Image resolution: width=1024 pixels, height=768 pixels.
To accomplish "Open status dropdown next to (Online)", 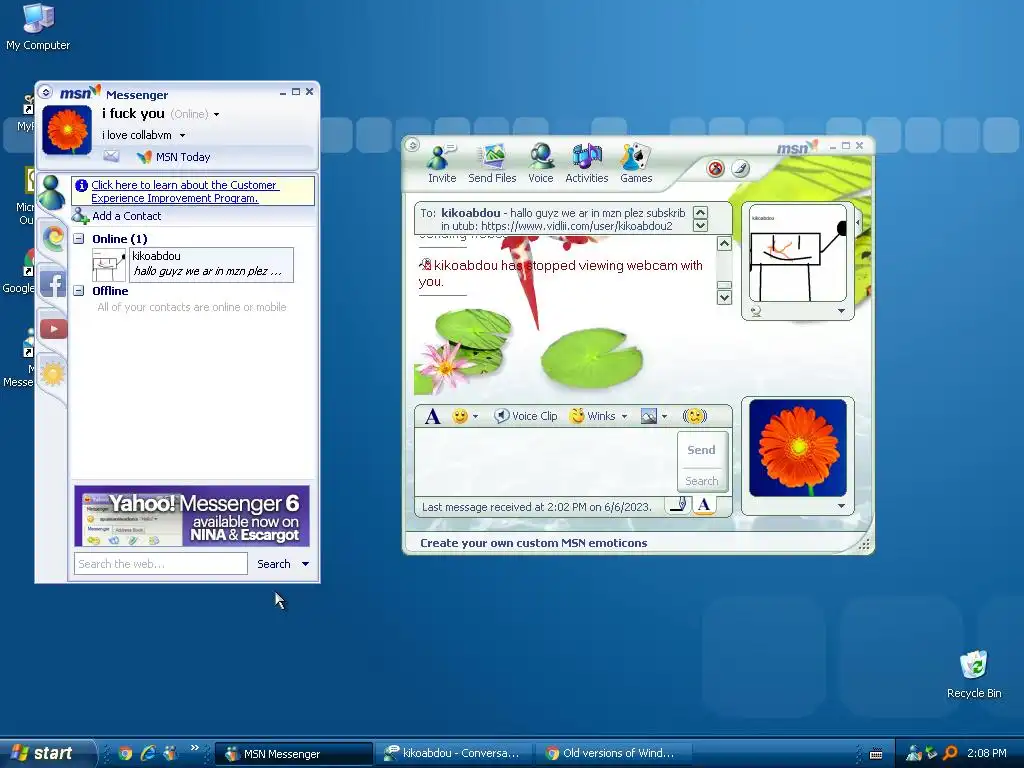I will point(216,114).
